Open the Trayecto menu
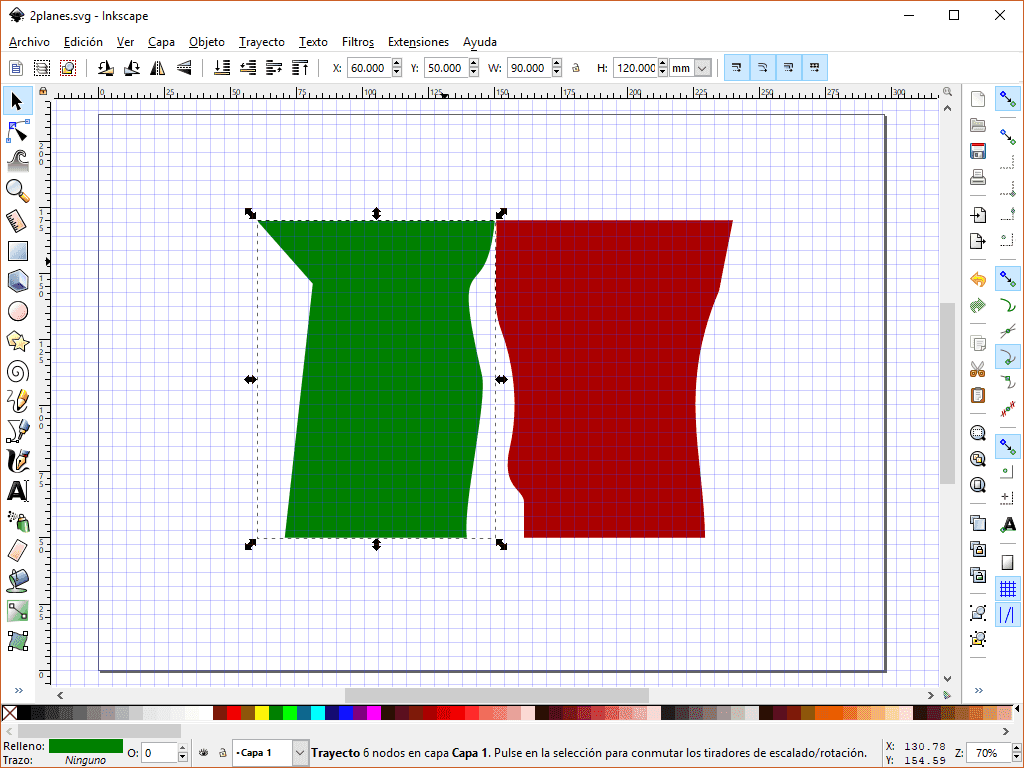The width and height of the screenshot is (1024, 768). click(x=261, y=42)
